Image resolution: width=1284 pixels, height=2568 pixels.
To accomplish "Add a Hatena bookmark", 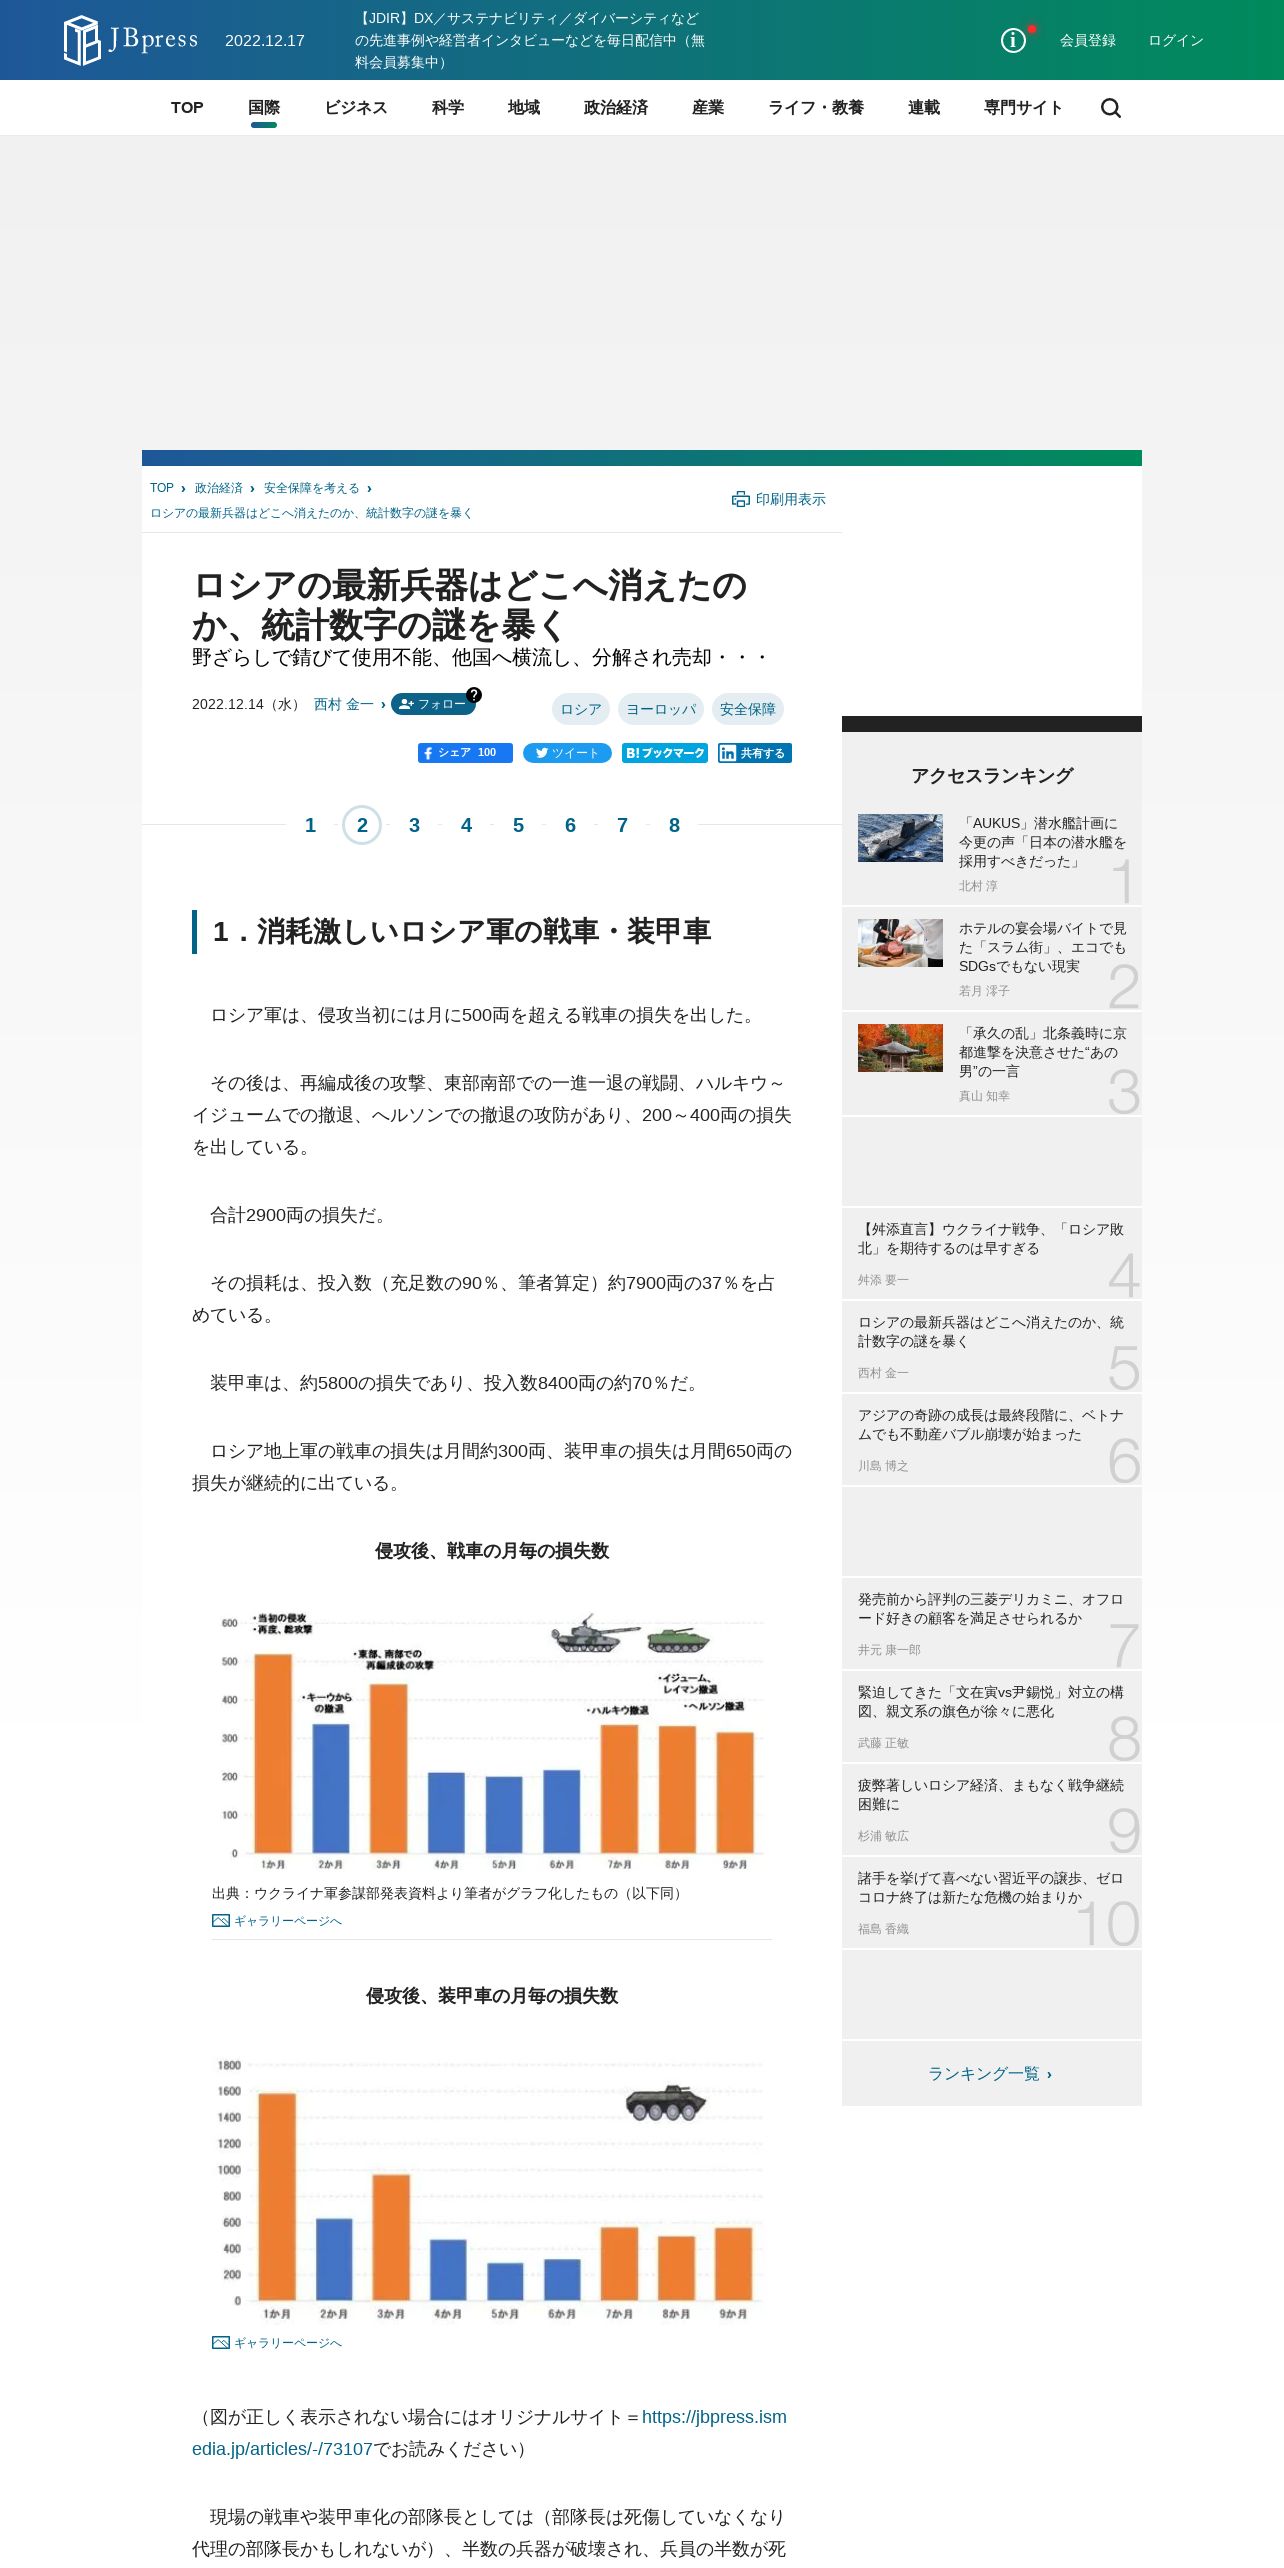I will 664,753.
